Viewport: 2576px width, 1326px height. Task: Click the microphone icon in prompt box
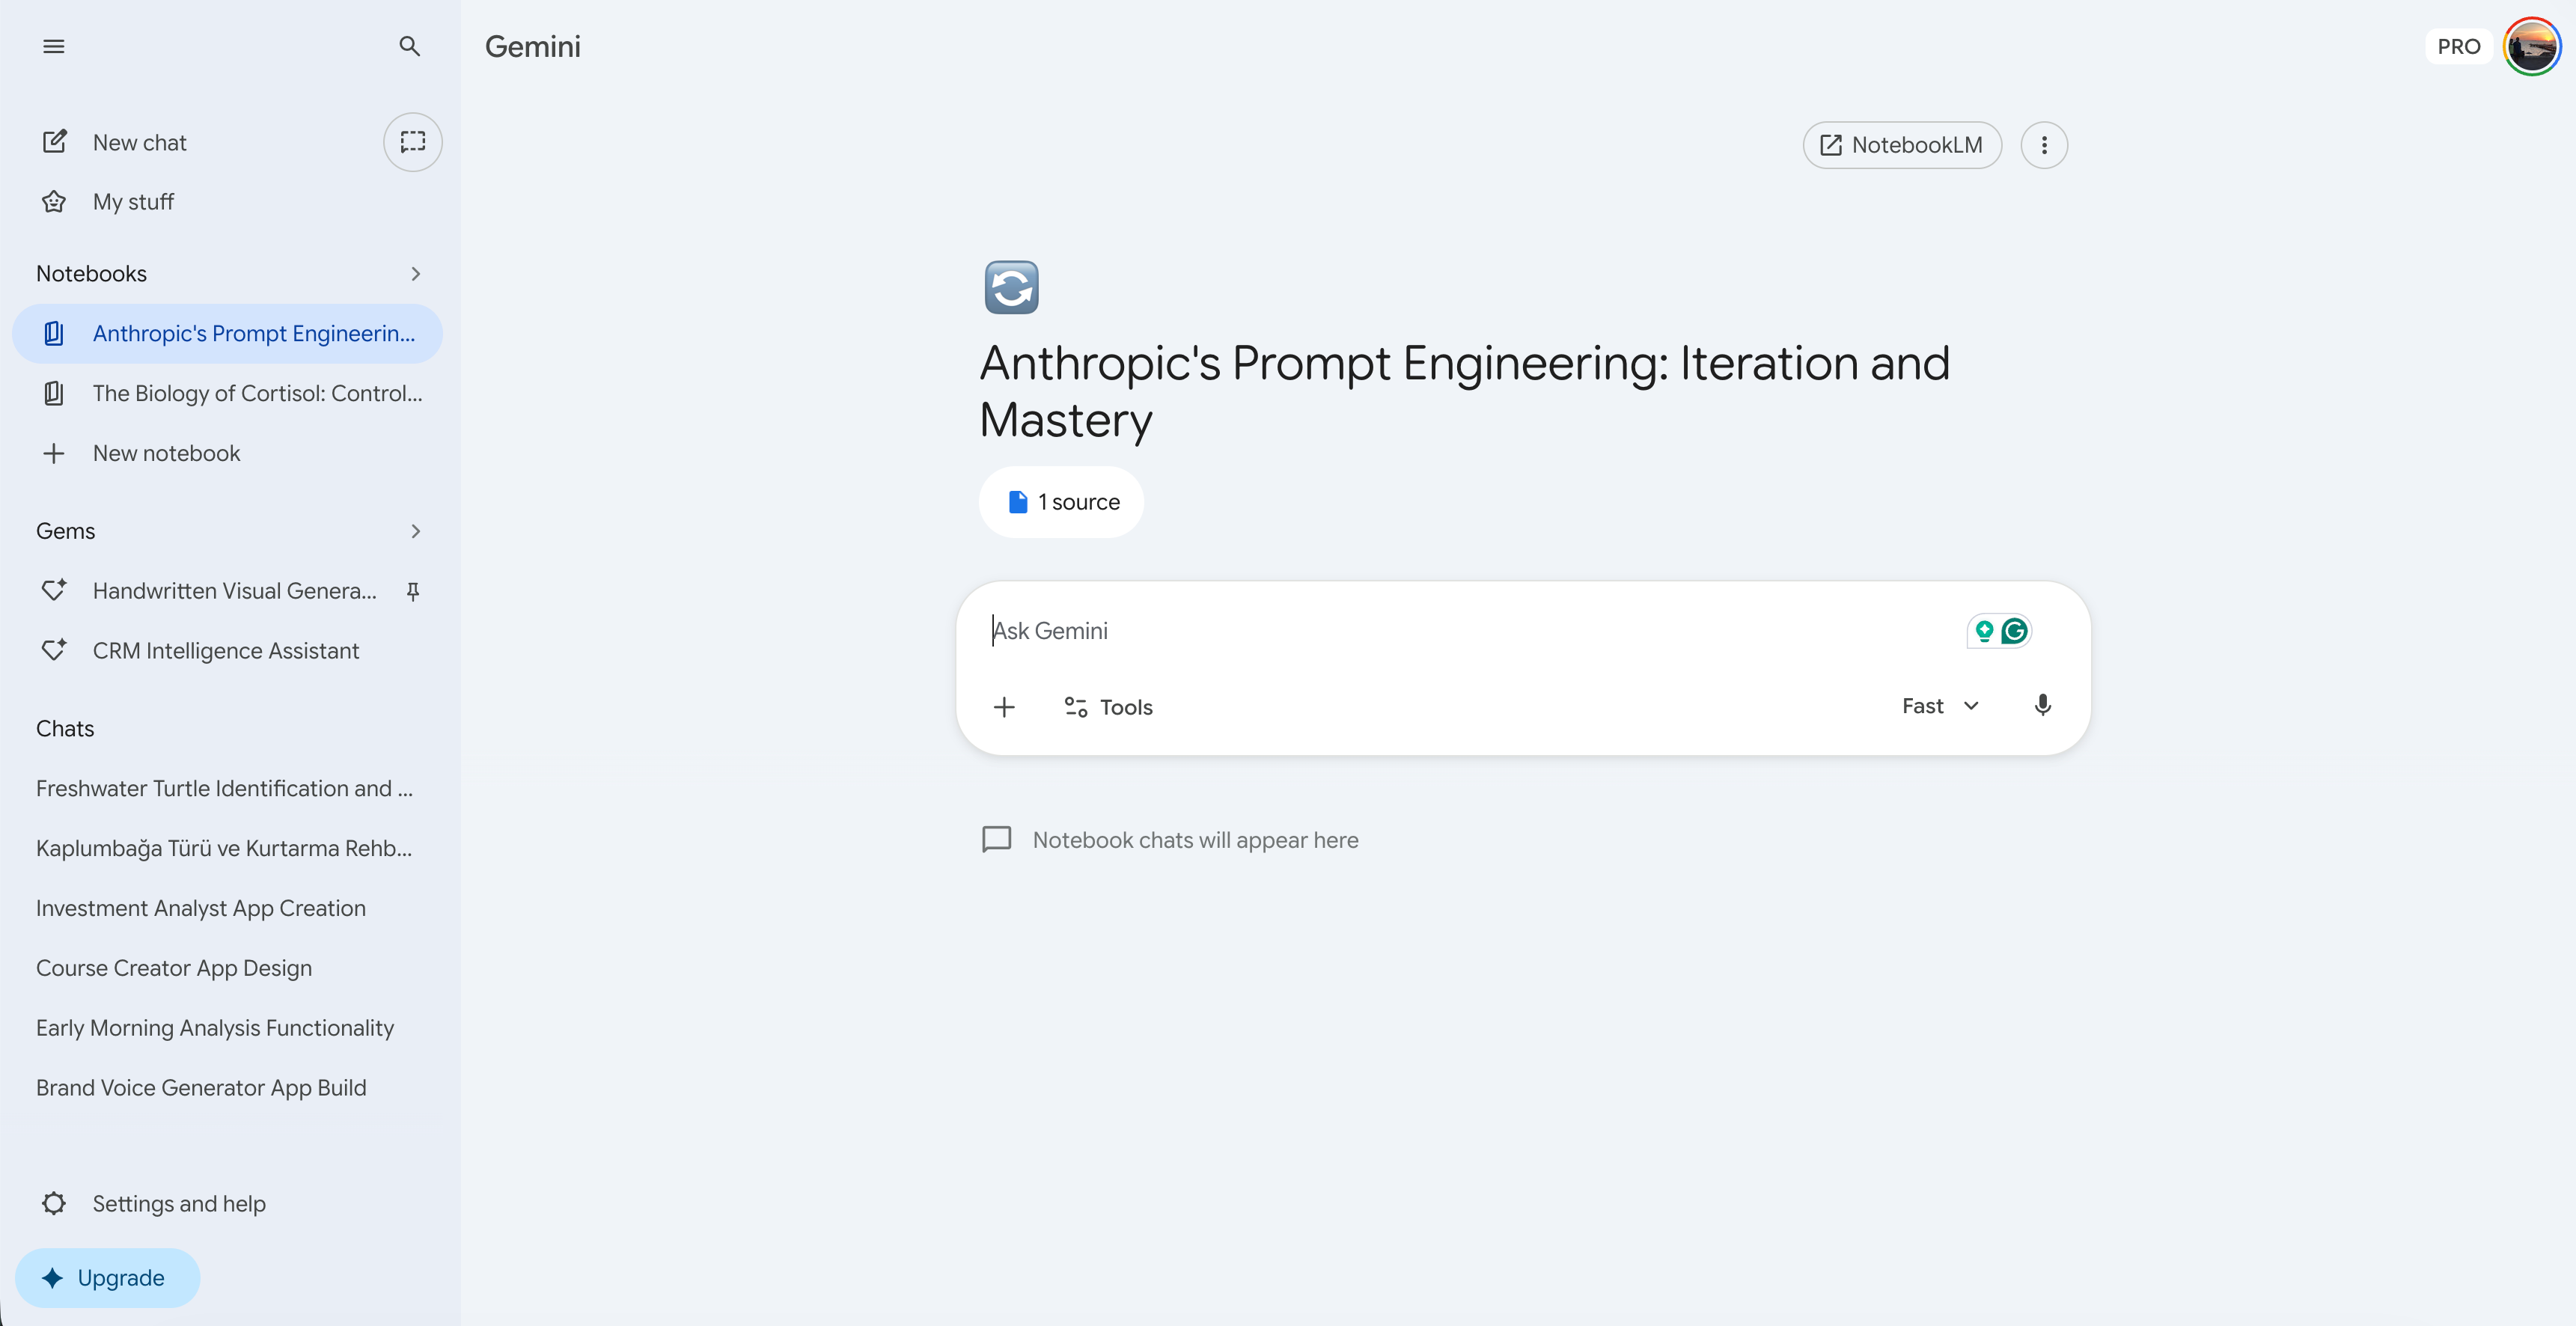(x=2043, y=706)
